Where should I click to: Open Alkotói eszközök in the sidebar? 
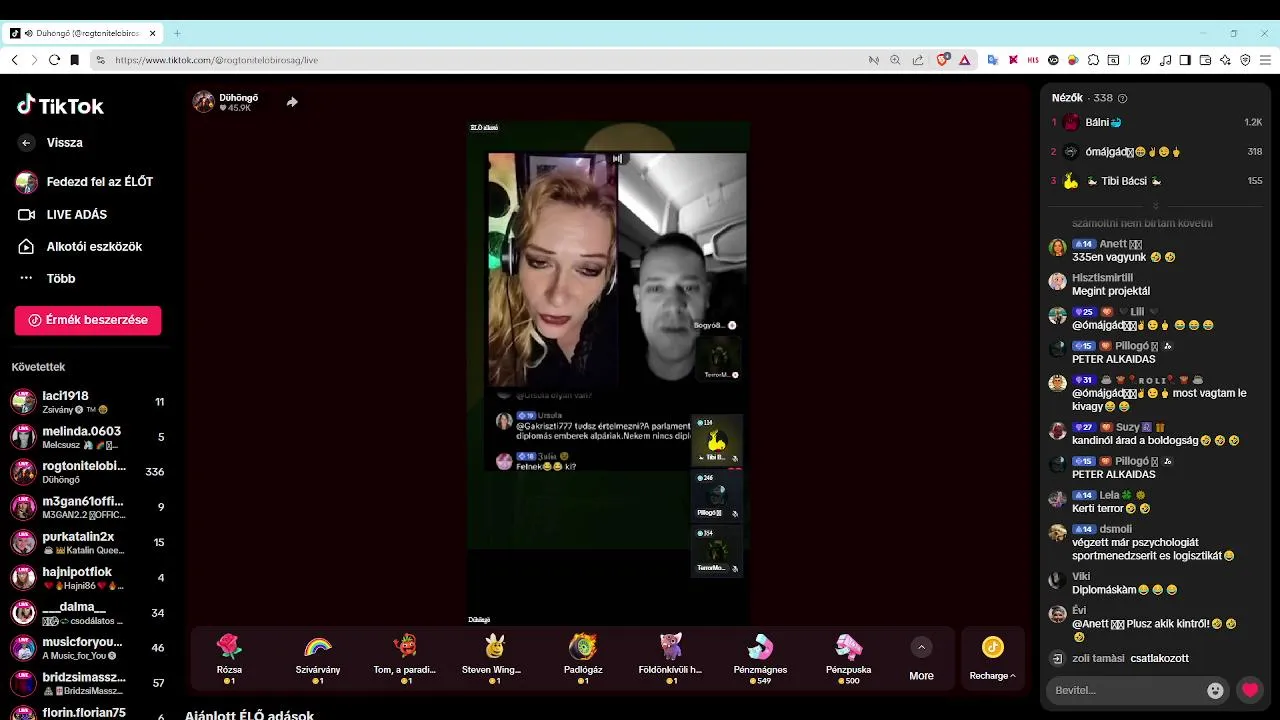pyautogui.click(x=80, y=246)
